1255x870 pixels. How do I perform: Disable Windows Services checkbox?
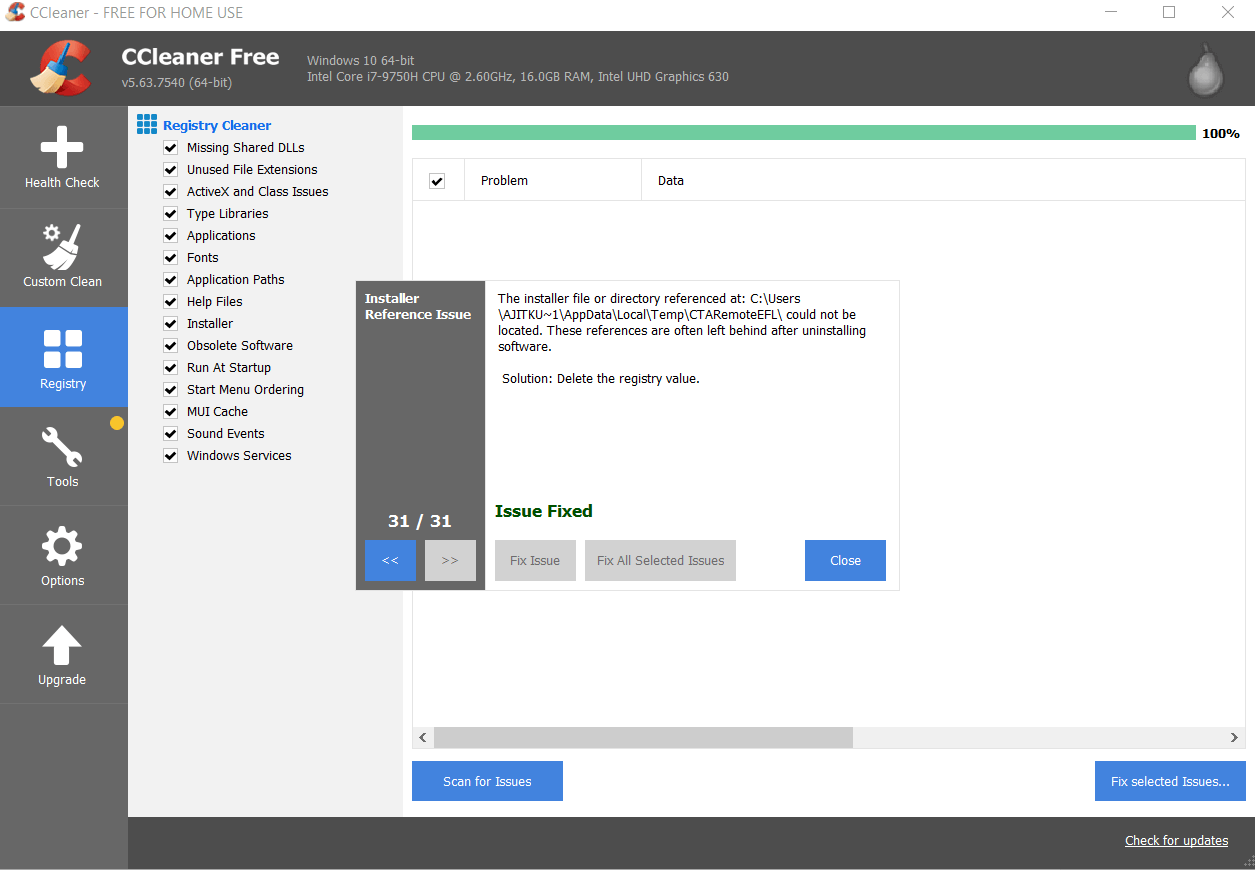pos(171,456)
